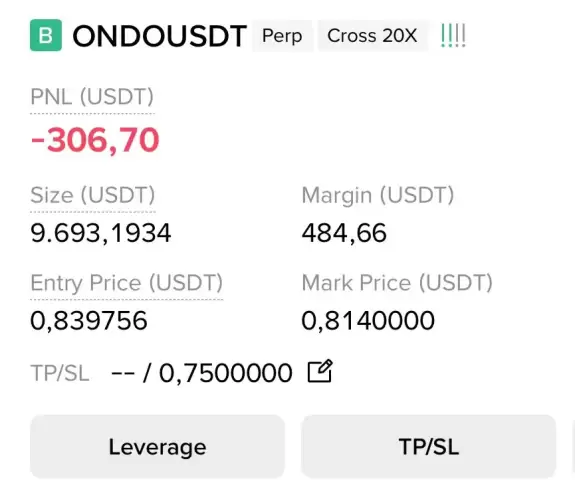Show the PNL (USDT) label explanation
Viewport: 575px width, 501px height.
coord(92,97)
